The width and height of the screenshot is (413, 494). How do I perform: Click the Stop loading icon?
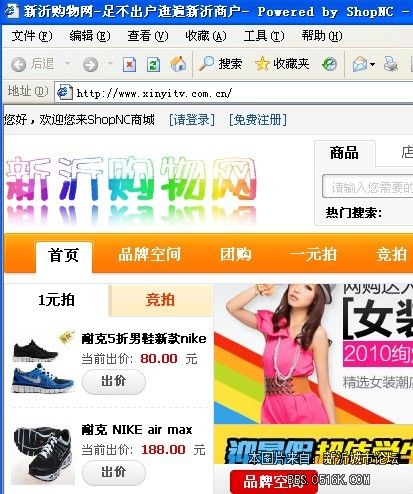tap(129, 64)
